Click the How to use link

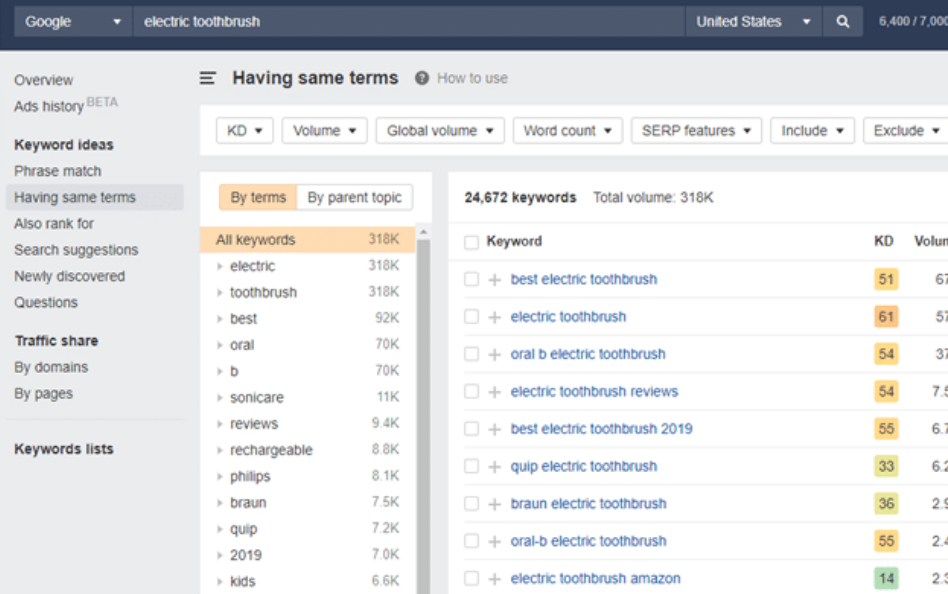[472, 79]
